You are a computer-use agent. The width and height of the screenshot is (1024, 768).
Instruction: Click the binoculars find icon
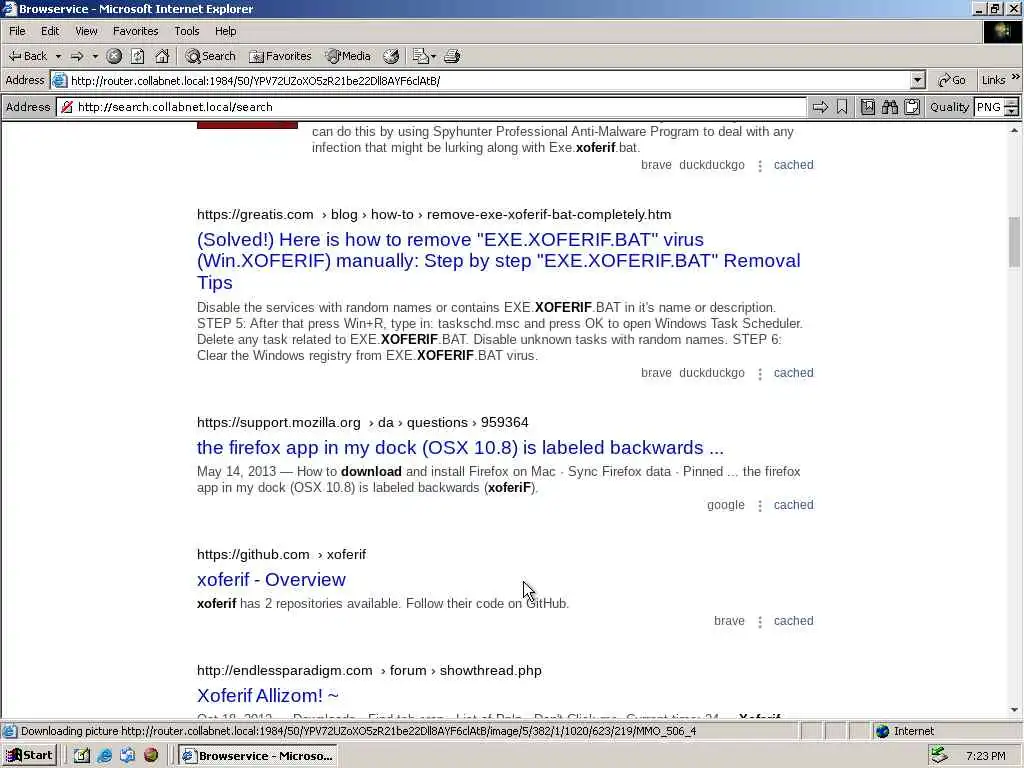tap(889, 107)
